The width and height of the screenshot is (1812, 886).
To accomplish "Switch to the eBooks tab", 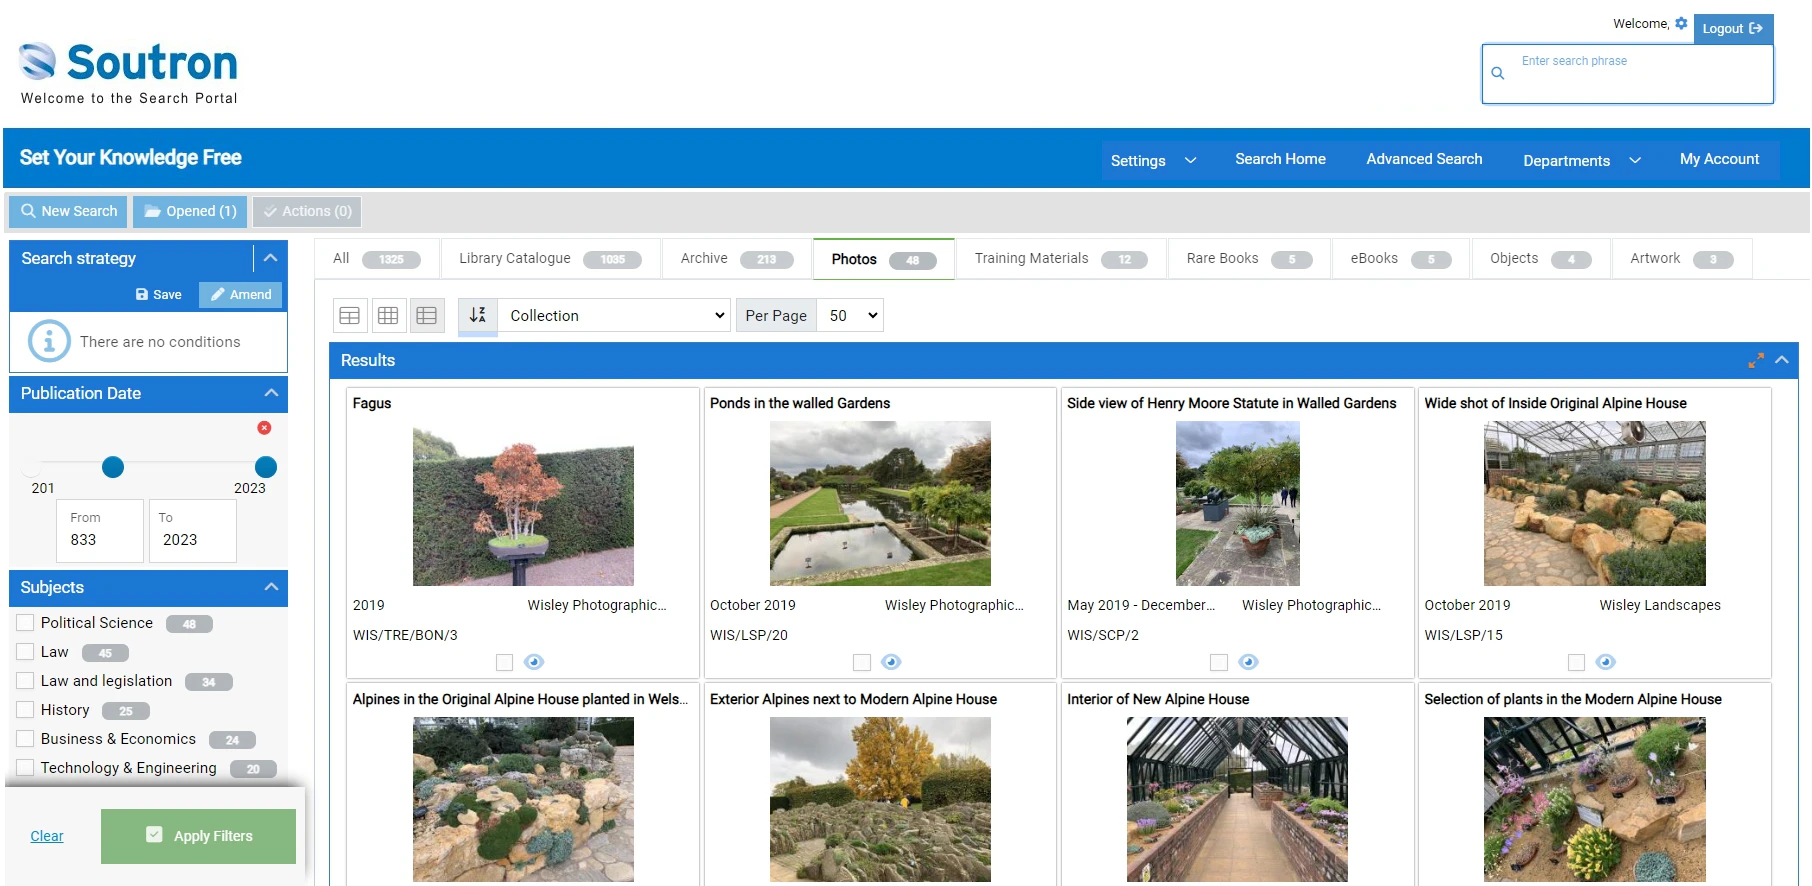I will pos(1400,259).
